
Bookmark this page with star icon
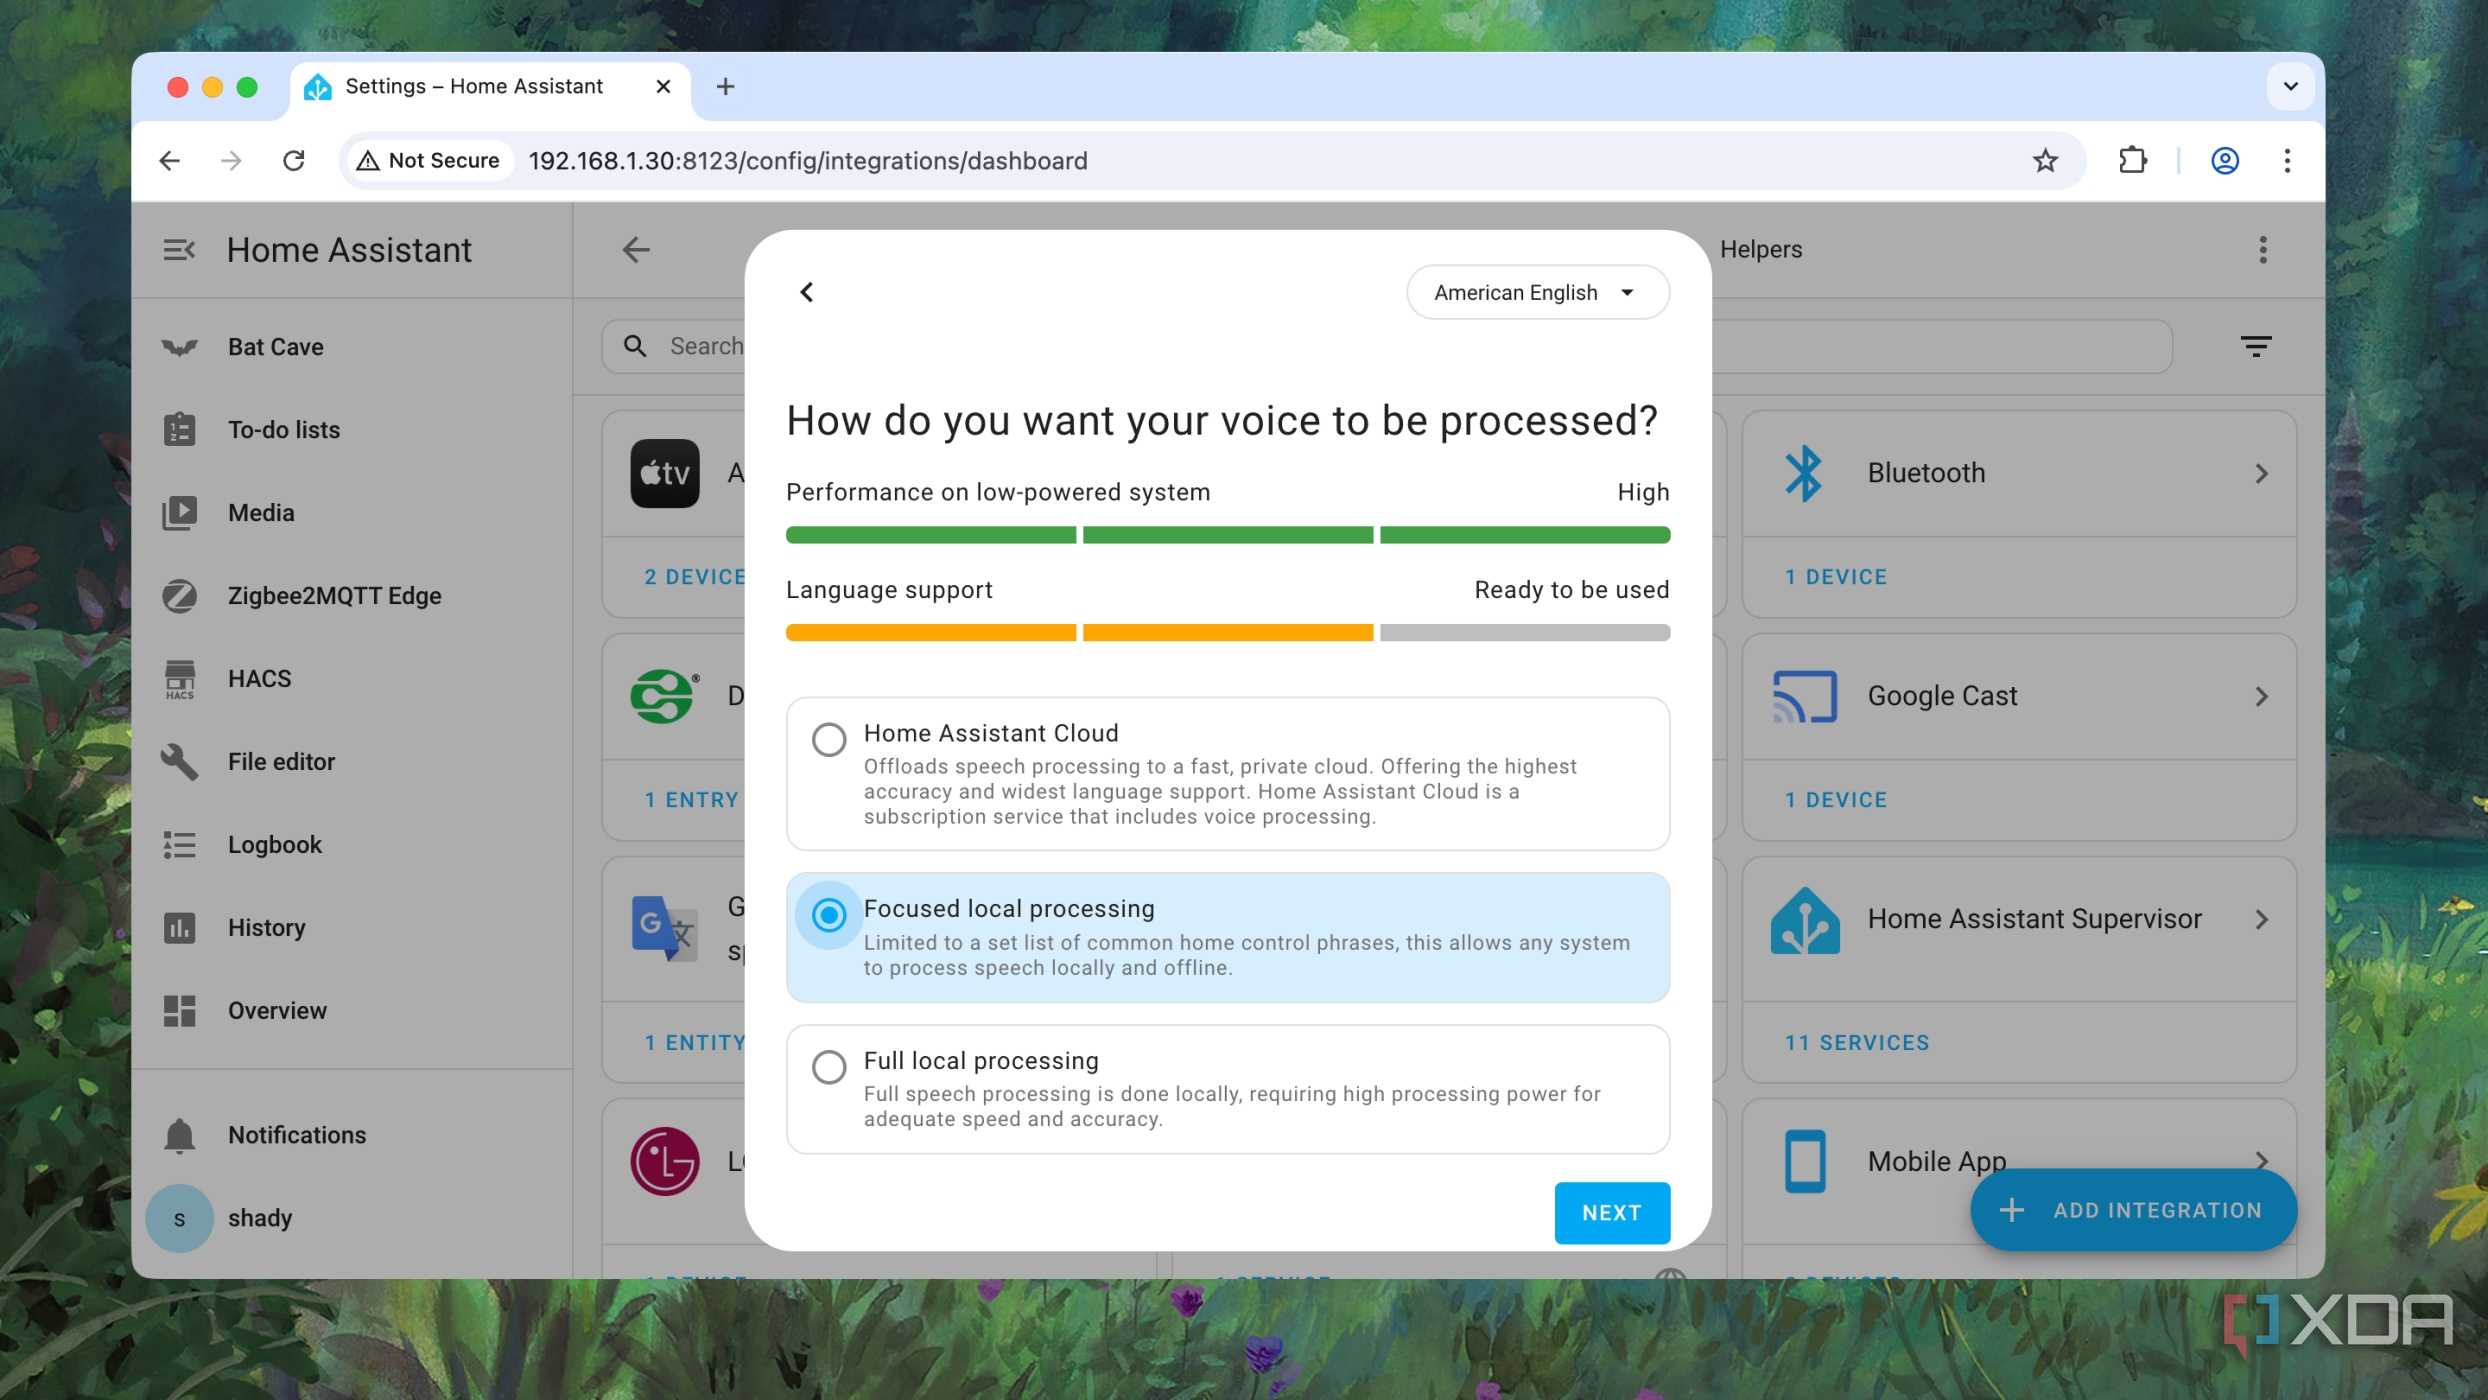coord(2045,161)
